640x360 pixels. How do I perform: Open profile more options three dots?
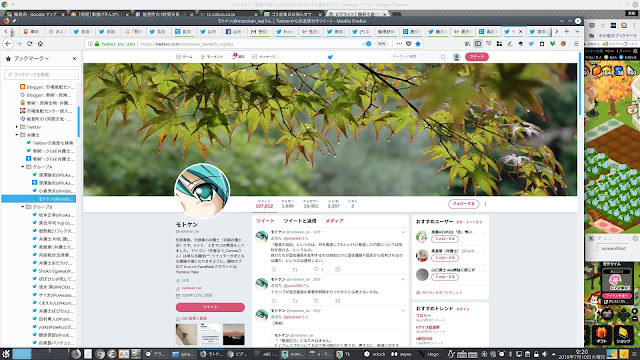[x=485, y=204]
